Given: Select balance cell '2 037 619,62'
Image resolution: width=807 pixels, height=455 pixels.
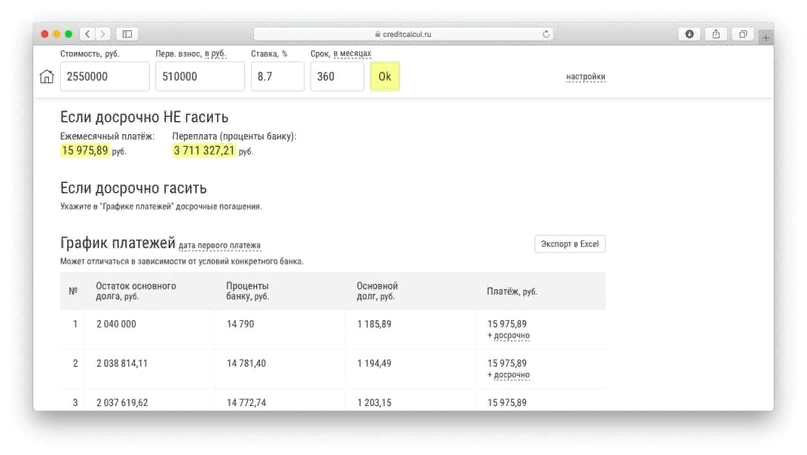Looking at the screenshot, I should tap(122, 402).
